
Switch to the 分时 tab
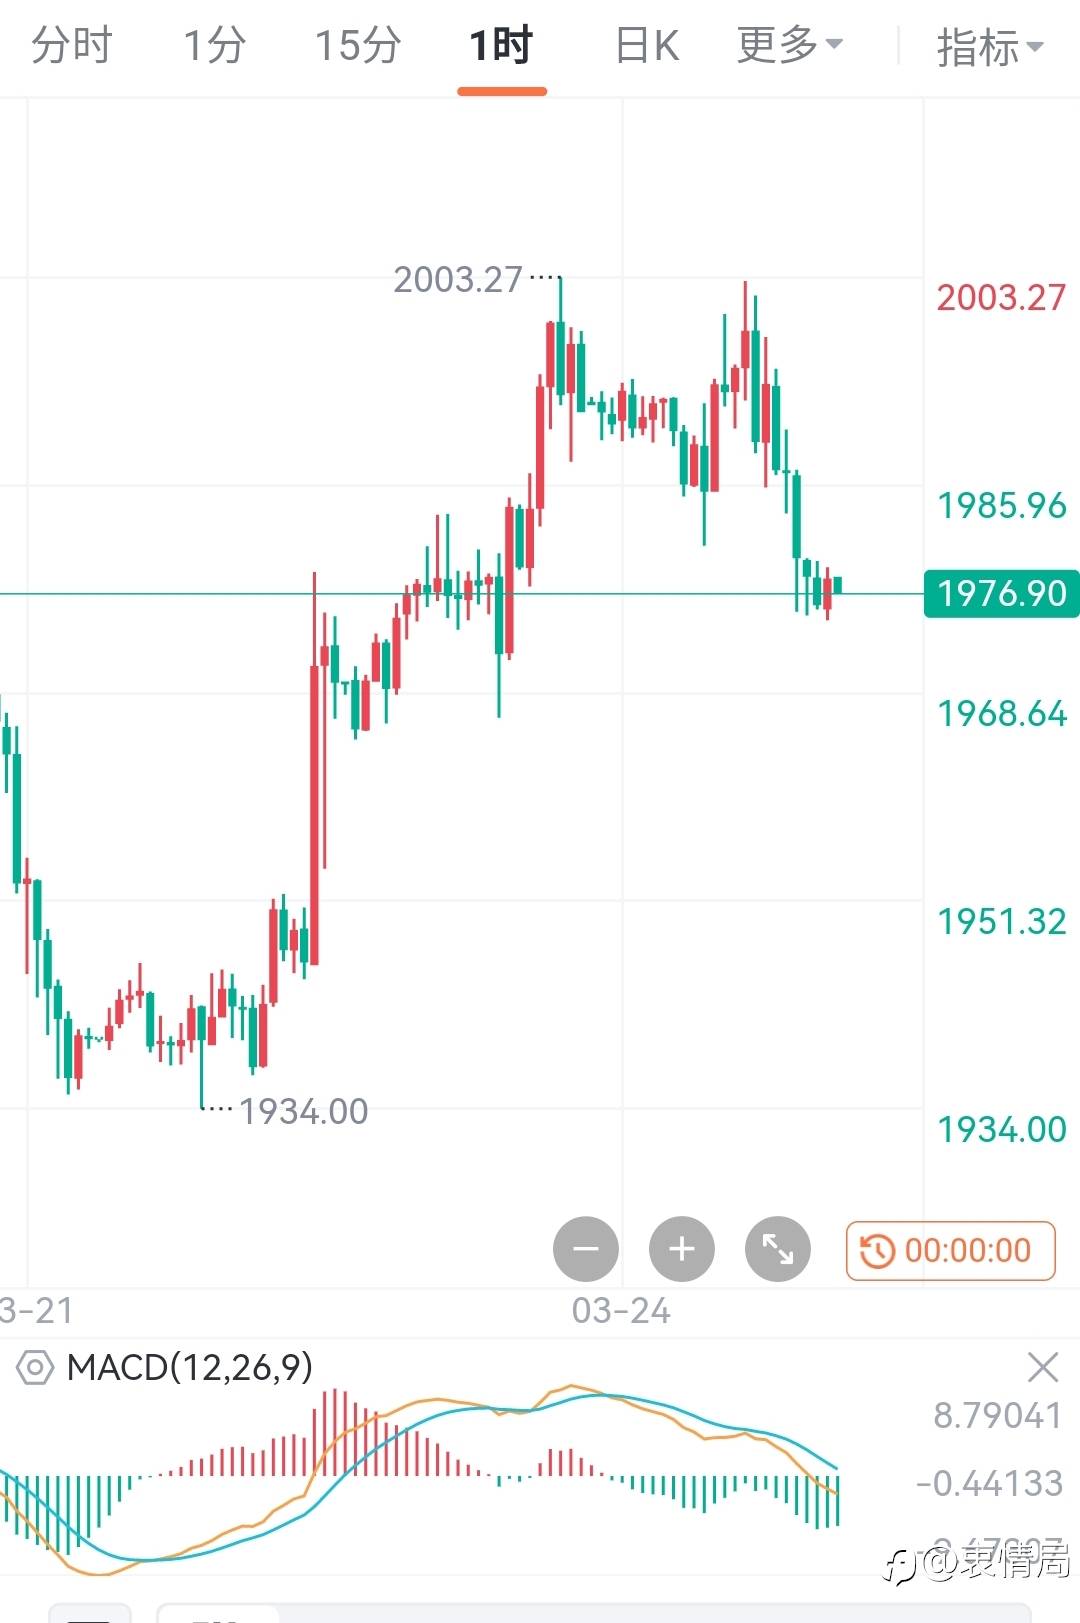point(72,45)
